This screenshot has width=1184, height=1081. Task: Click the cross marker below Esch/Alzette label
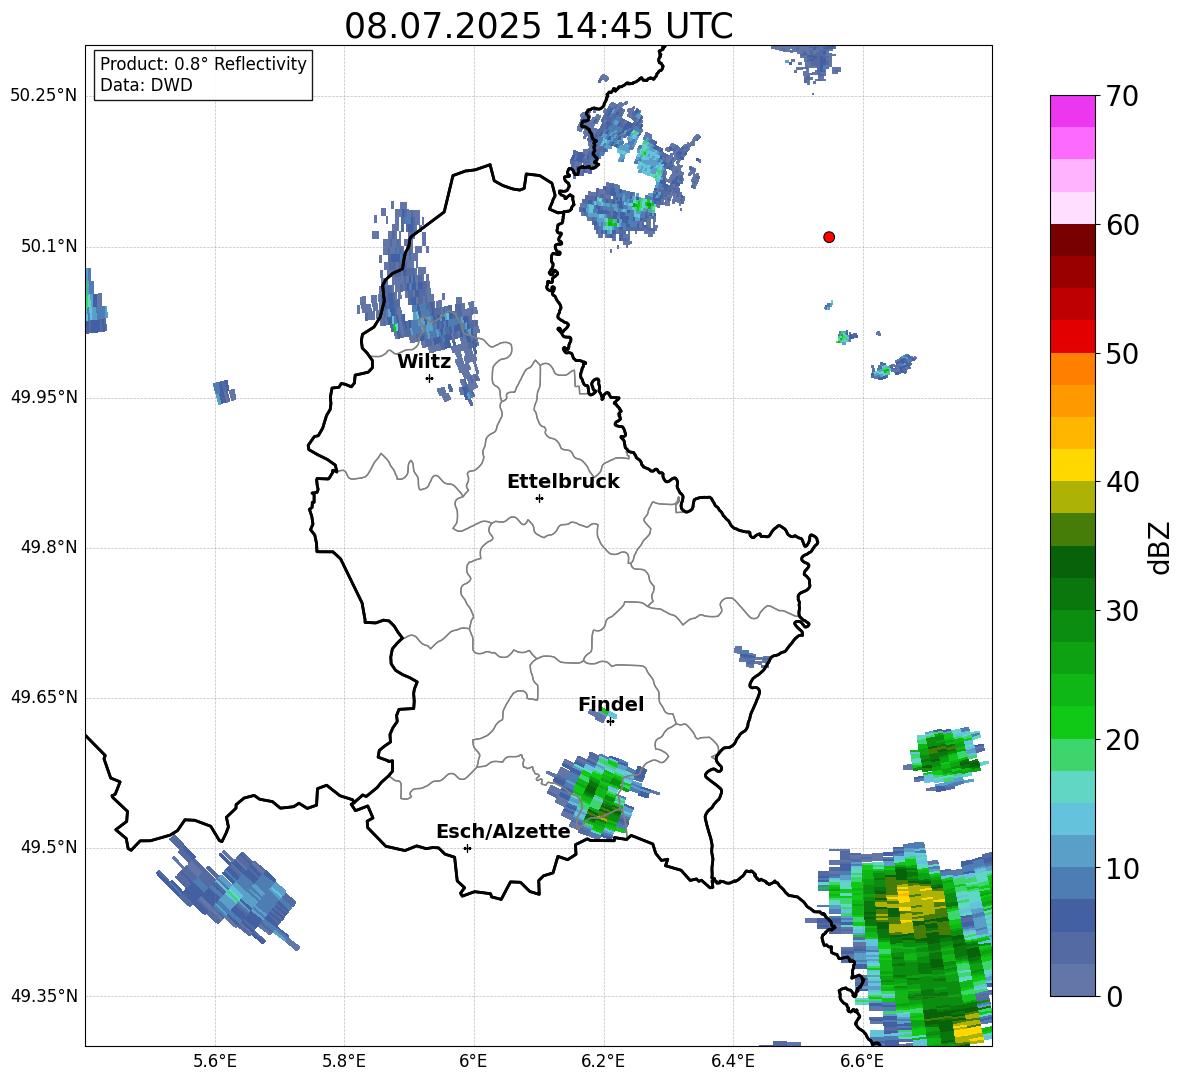pos(467,848)
